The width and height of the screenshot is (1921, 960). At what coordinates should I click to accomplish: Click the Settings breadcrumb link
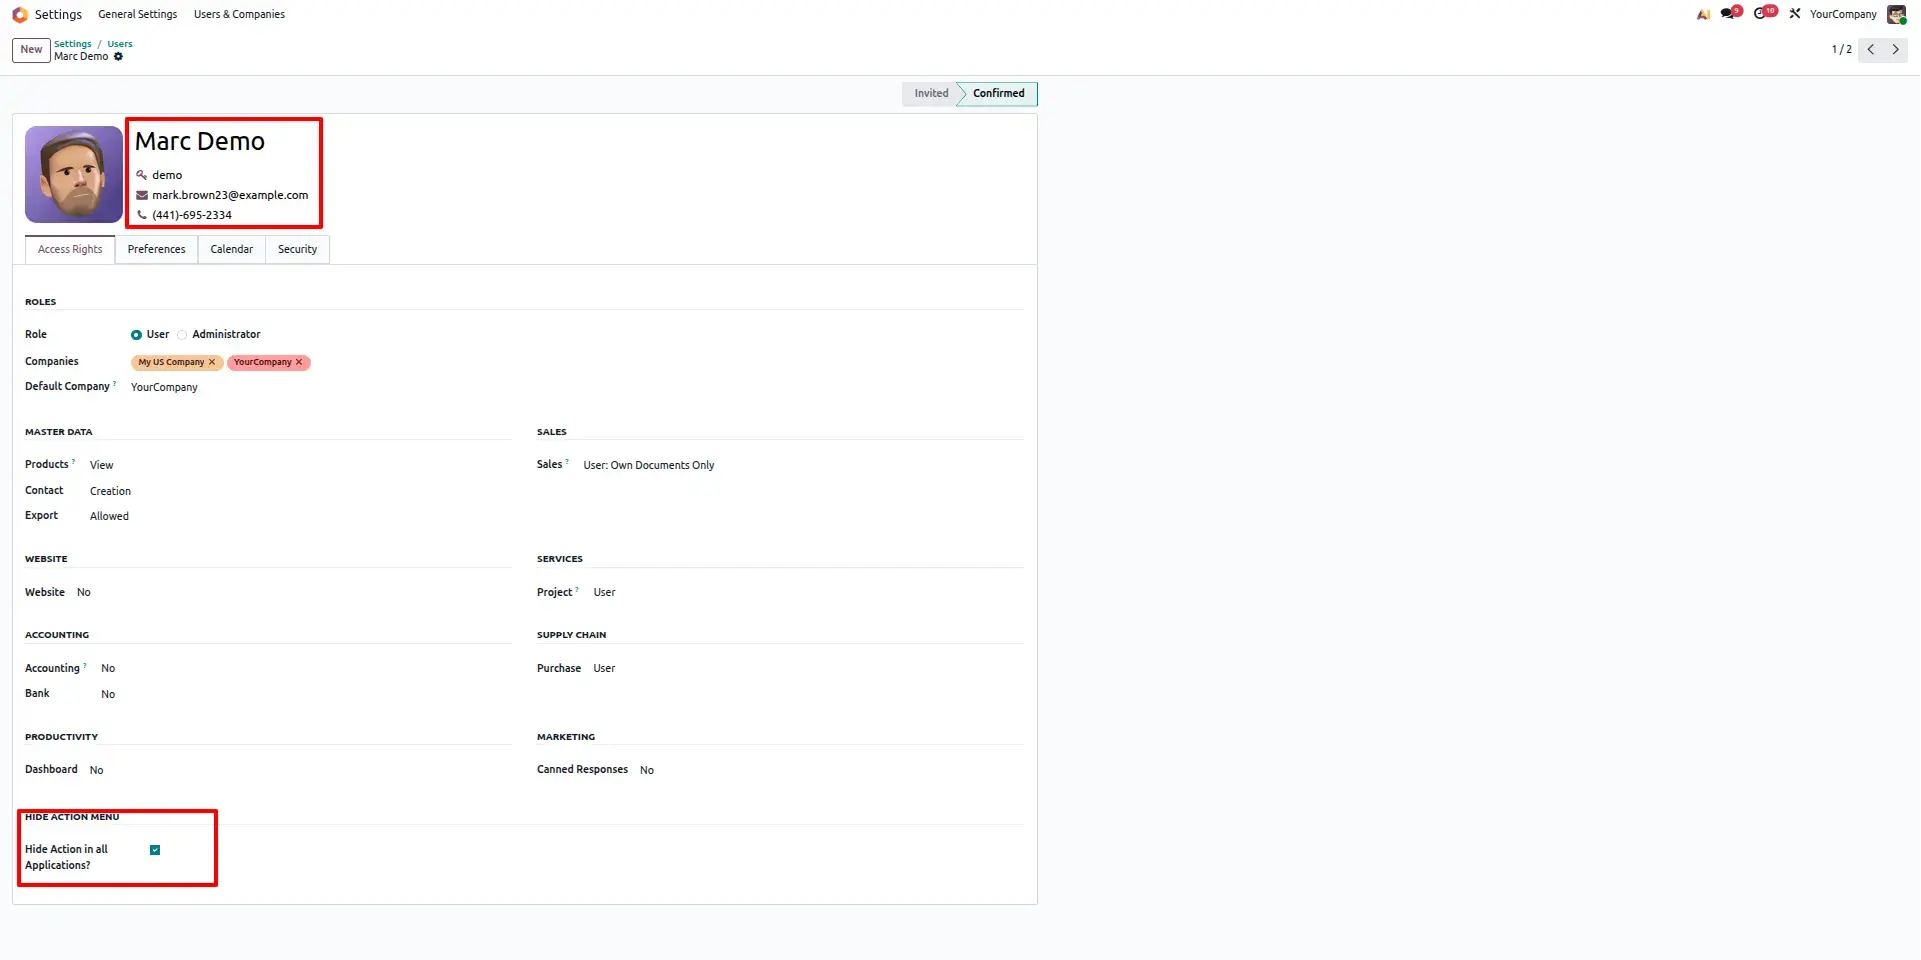[72, 44]
